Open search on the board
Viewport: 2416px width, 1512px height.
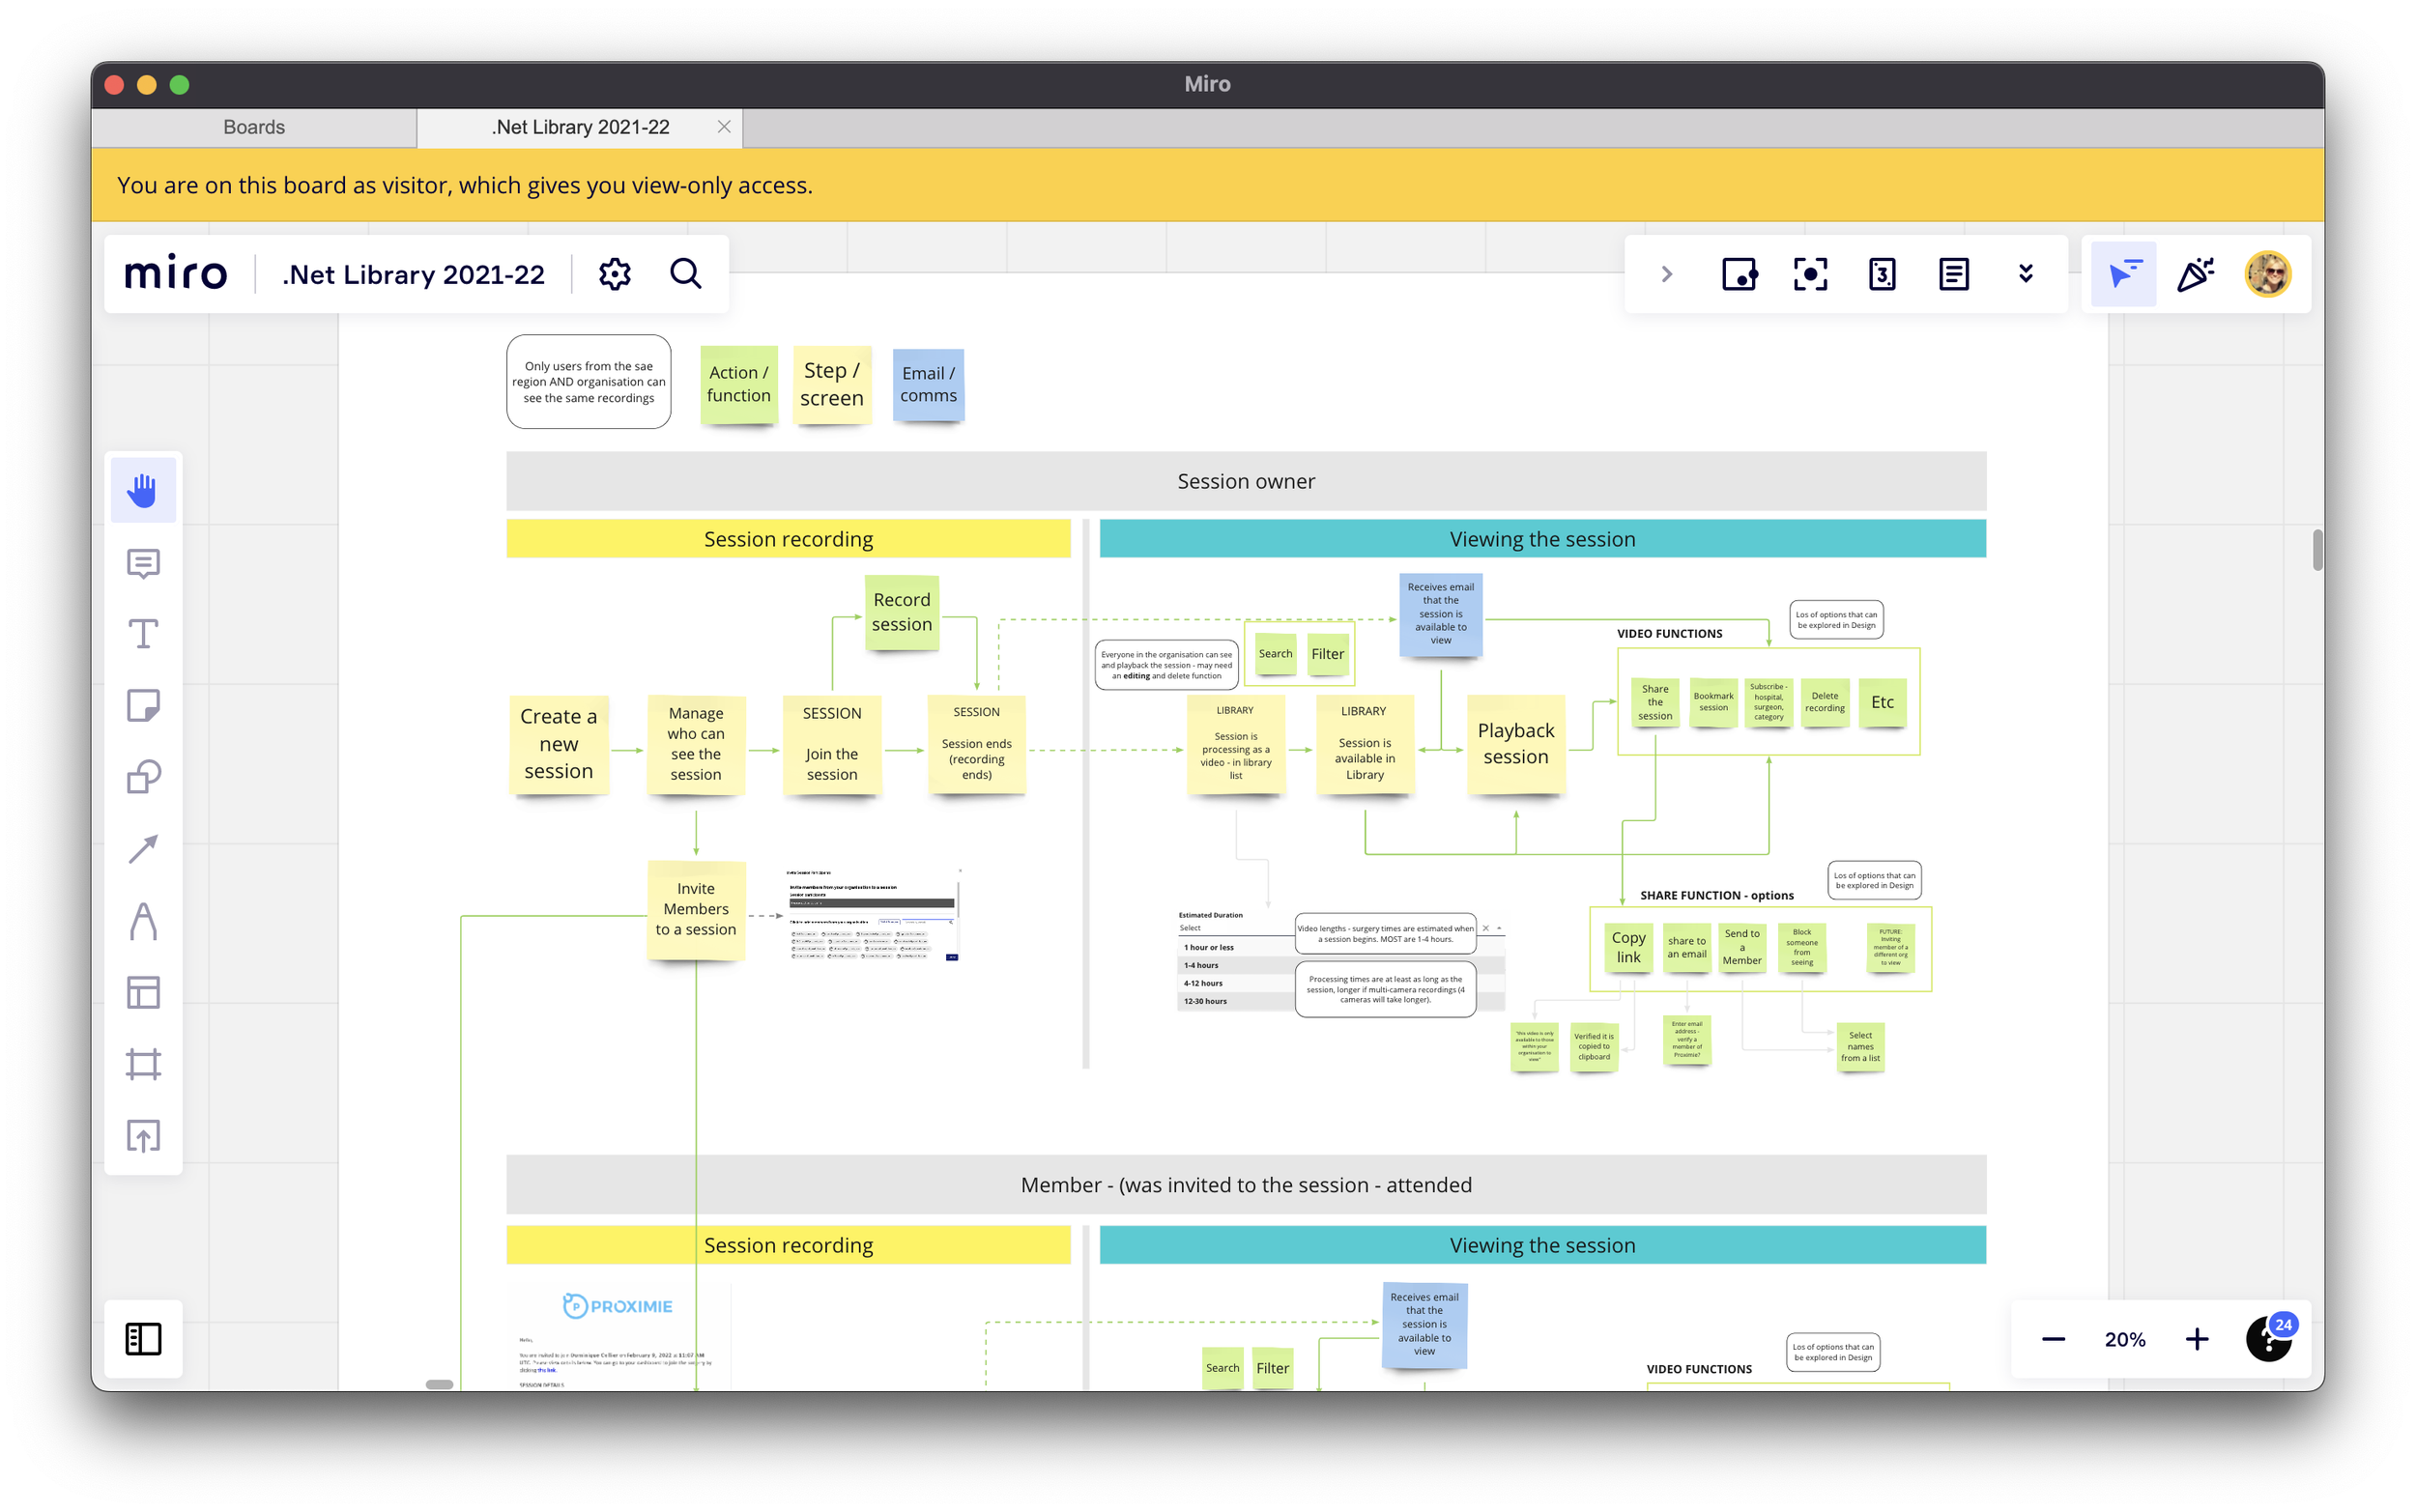[x=686, y=274]
